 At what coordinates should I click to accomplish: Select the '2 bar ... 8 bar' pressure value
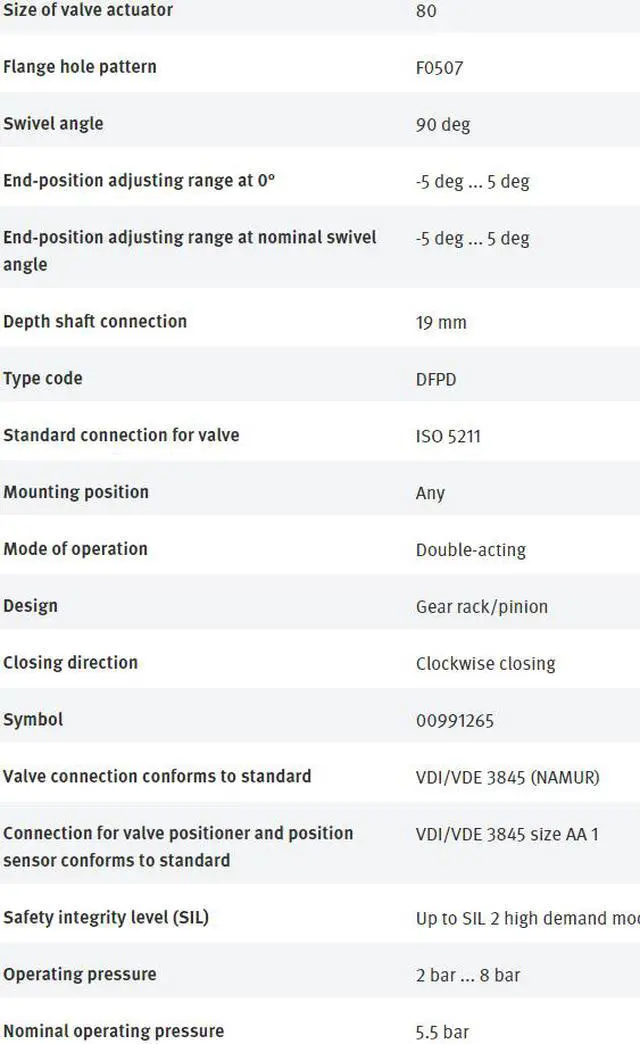pyautogui.click(x=468, y=975)
